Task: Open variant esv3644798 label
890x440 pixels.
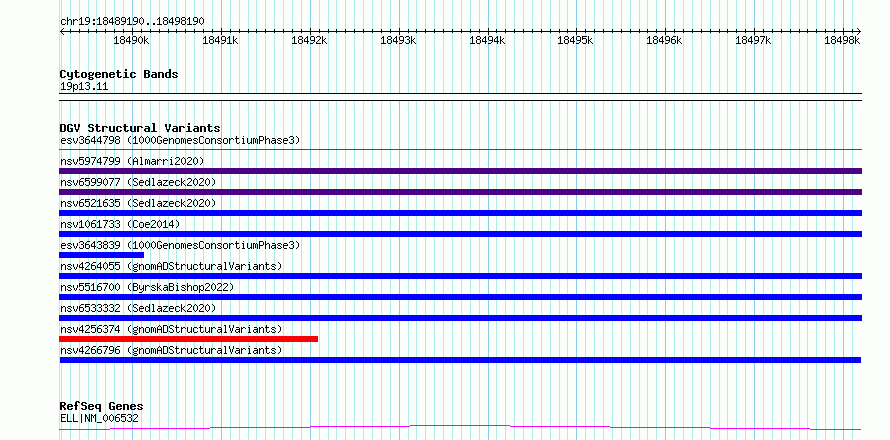Action: (x=180, y=140)
